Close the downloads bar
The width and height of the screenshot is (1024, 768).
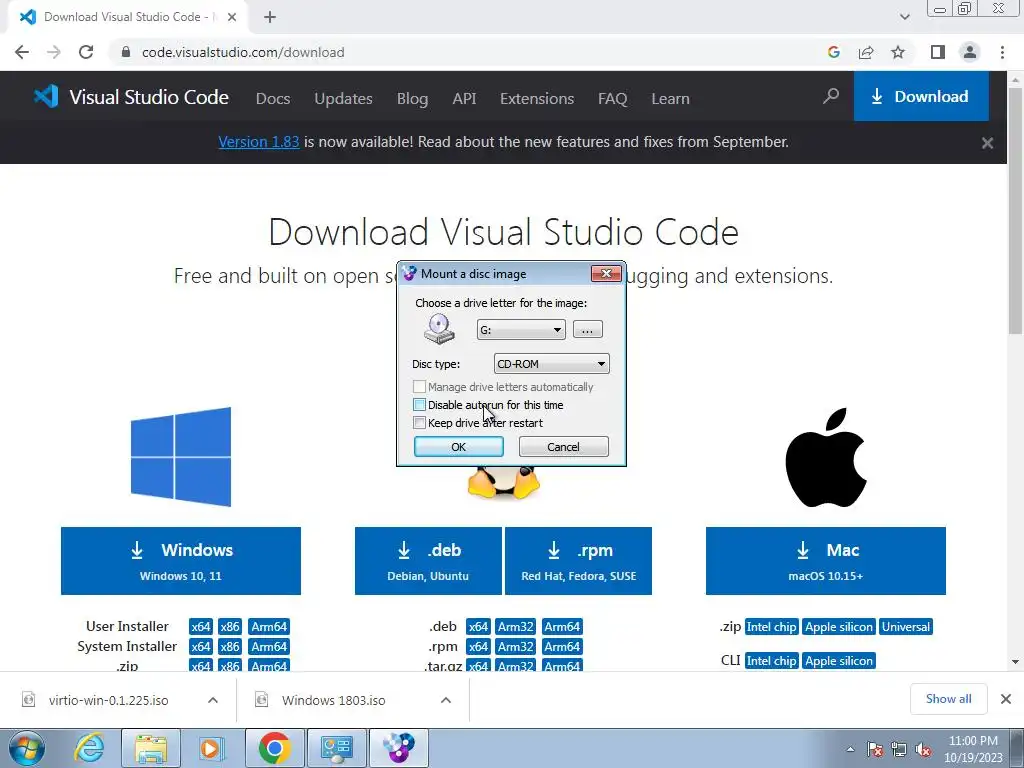point(1006,699)
